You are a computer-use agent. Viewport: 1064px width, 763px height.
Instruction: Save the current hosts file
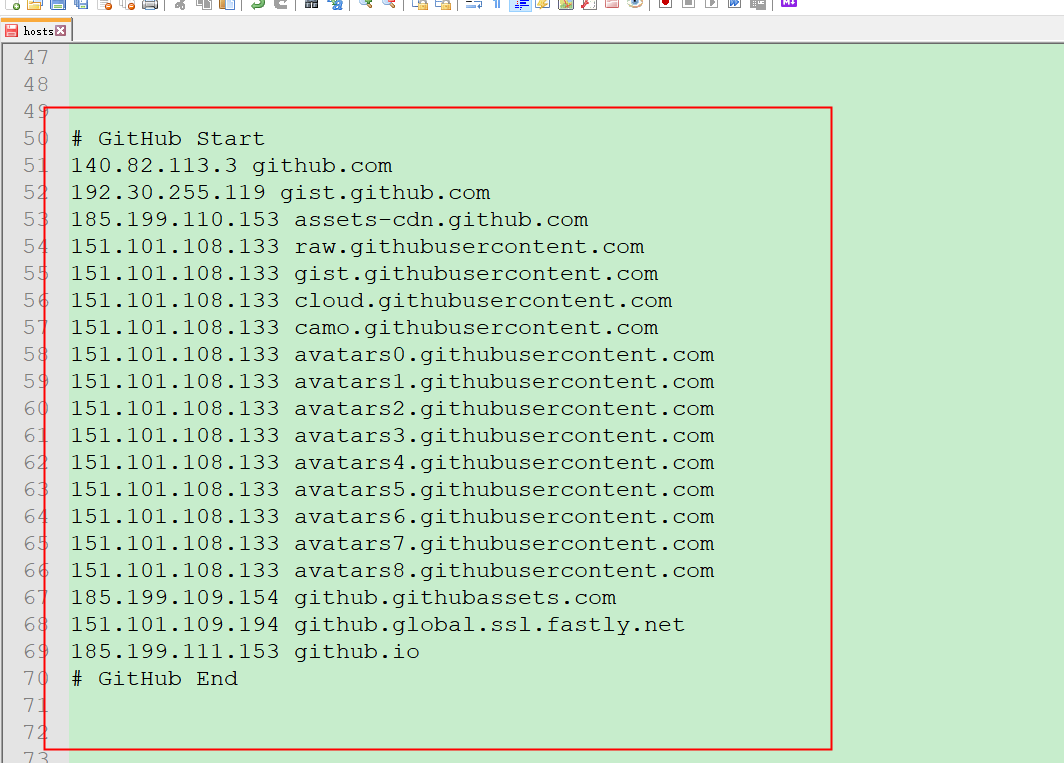(x=58, y=3)
